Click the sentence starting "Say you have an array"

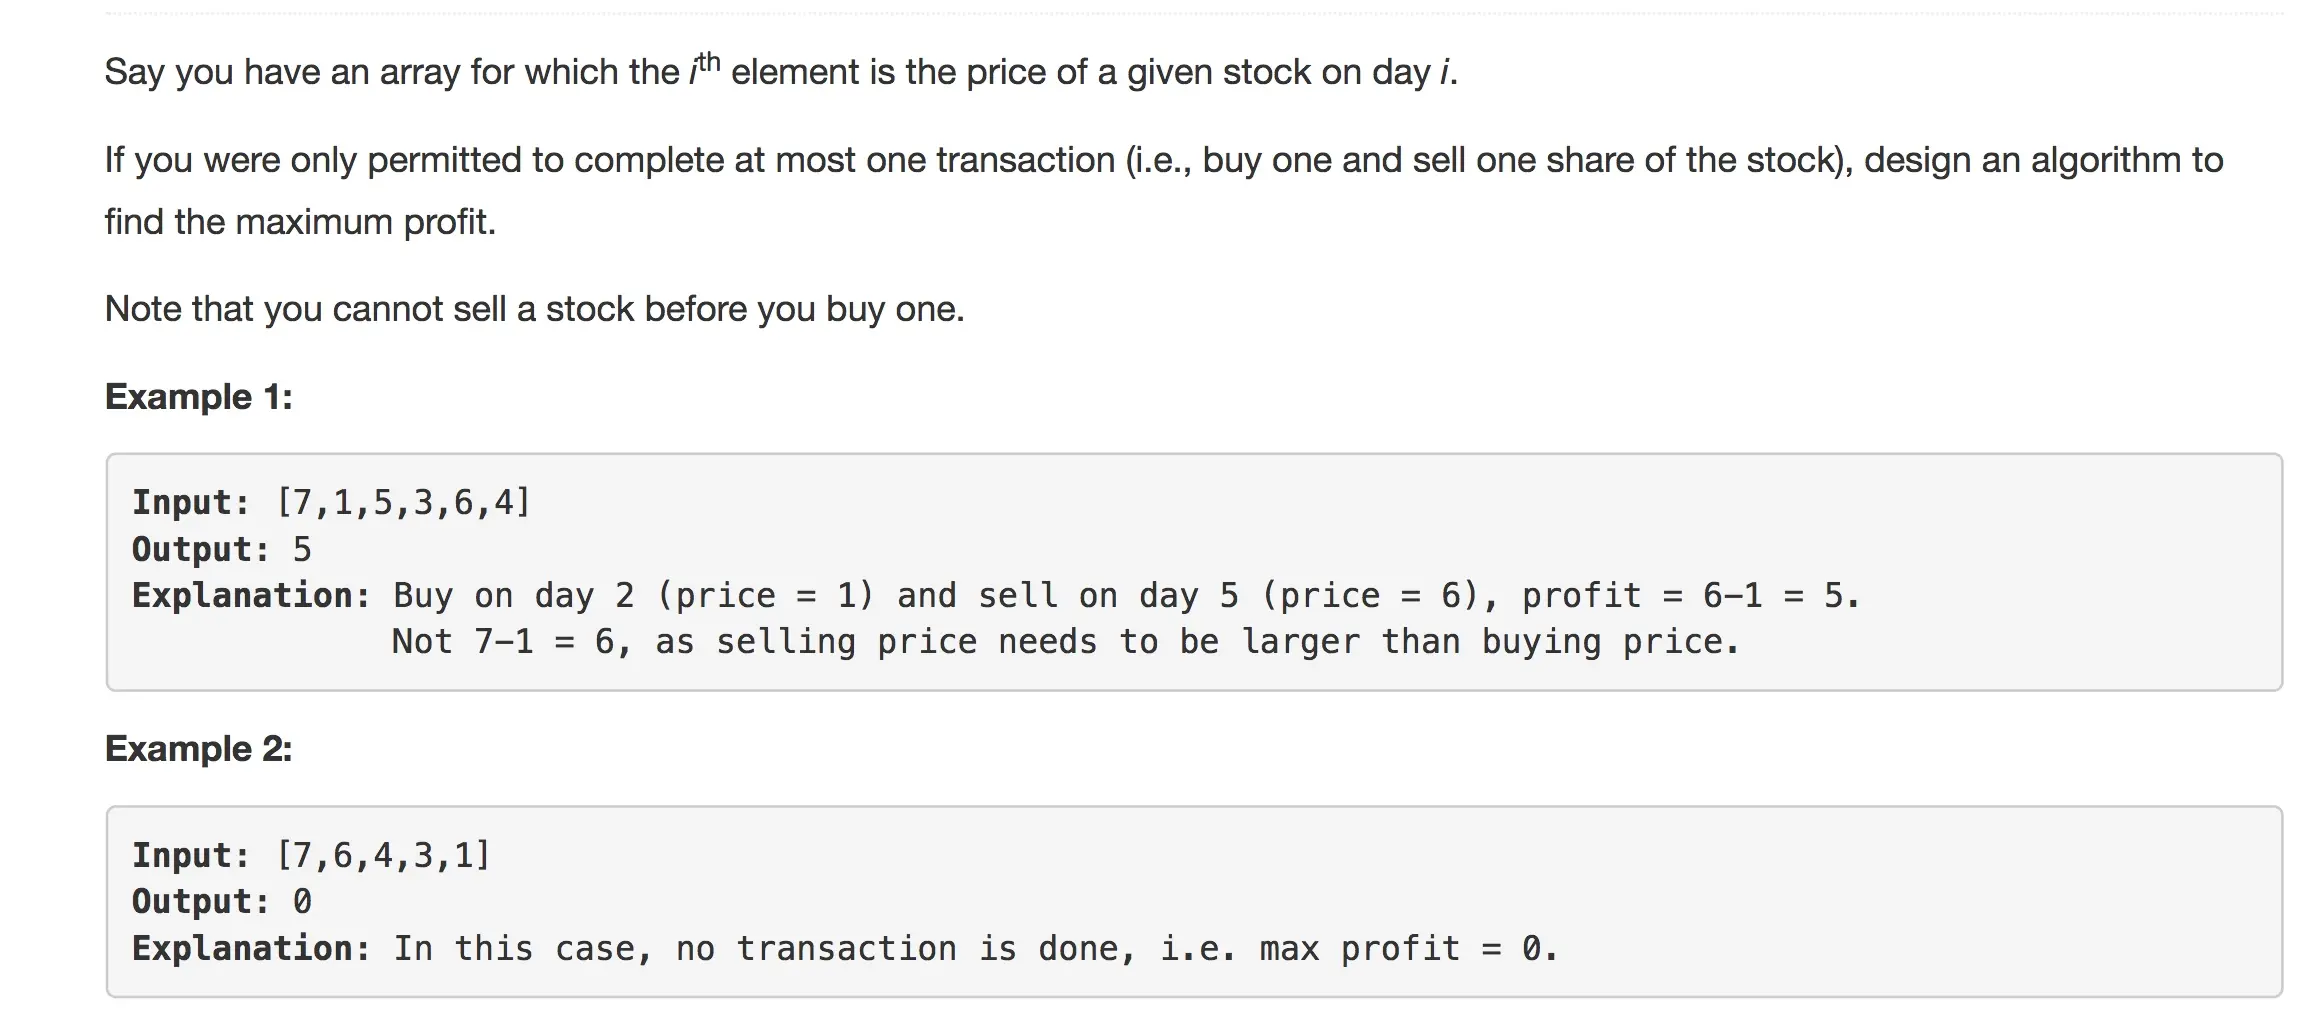point(780,72)
